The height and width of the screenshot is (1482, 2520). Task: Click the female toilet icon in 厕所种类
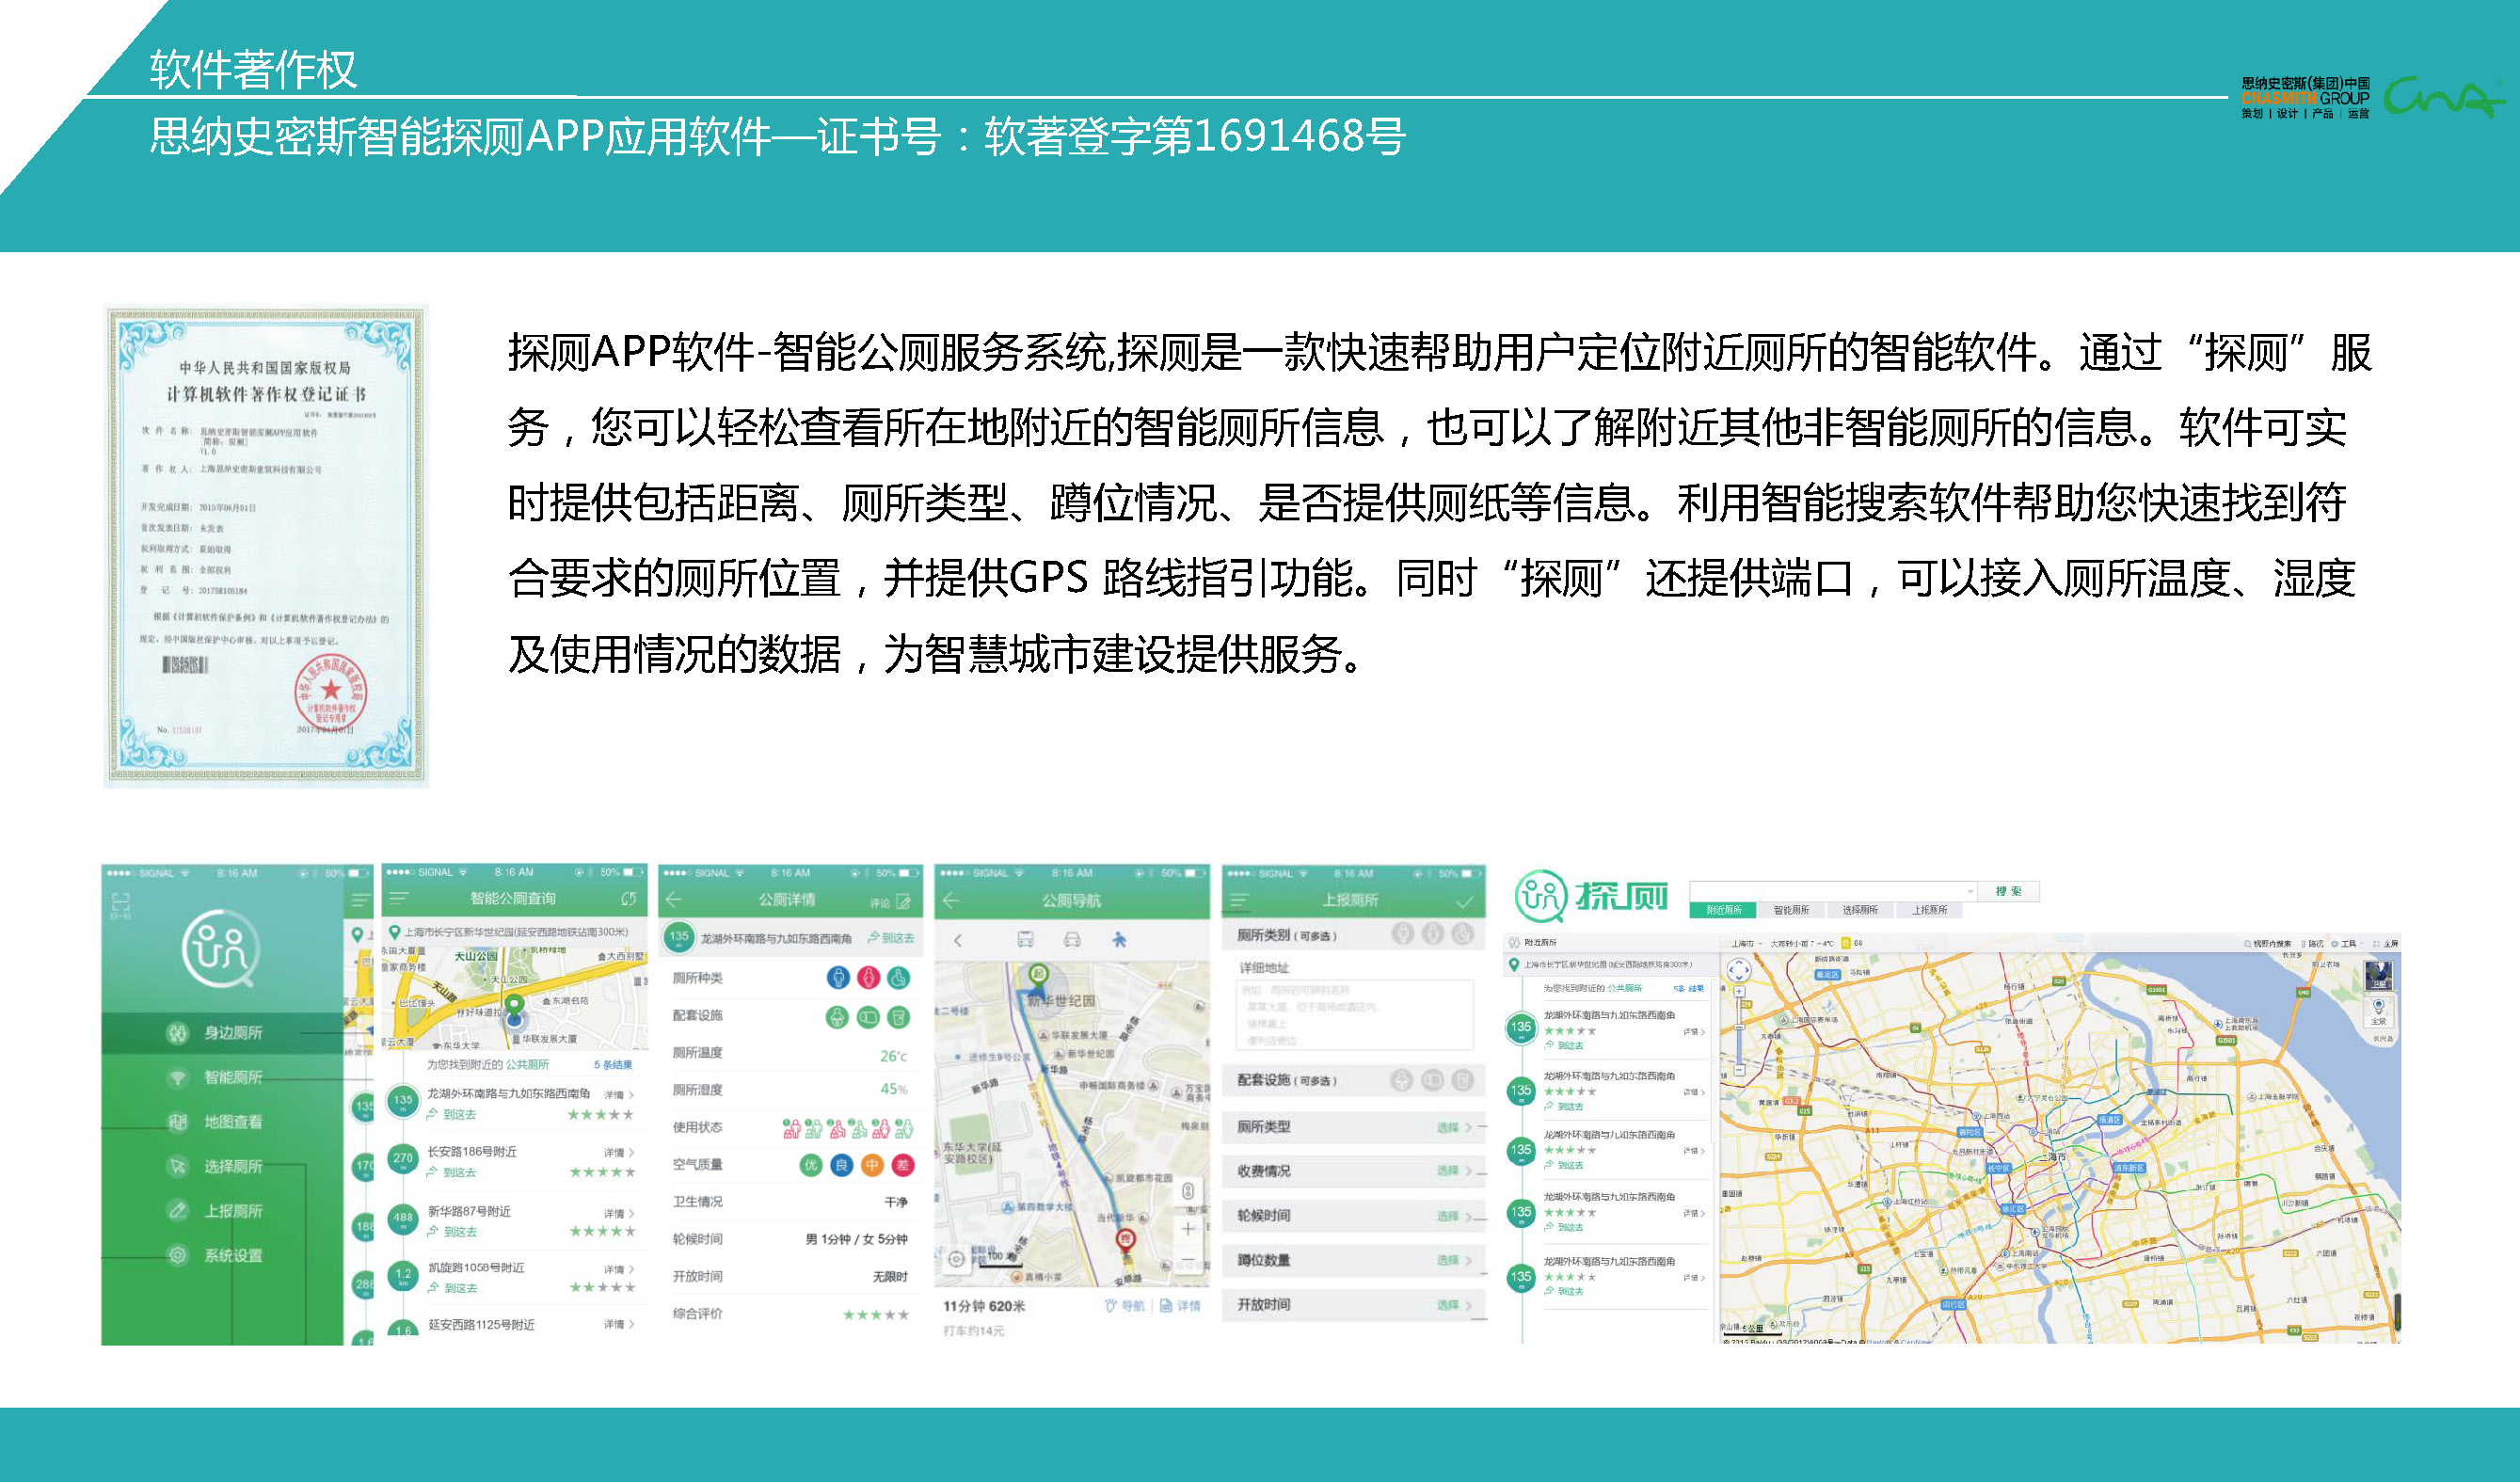coord(869,978)
